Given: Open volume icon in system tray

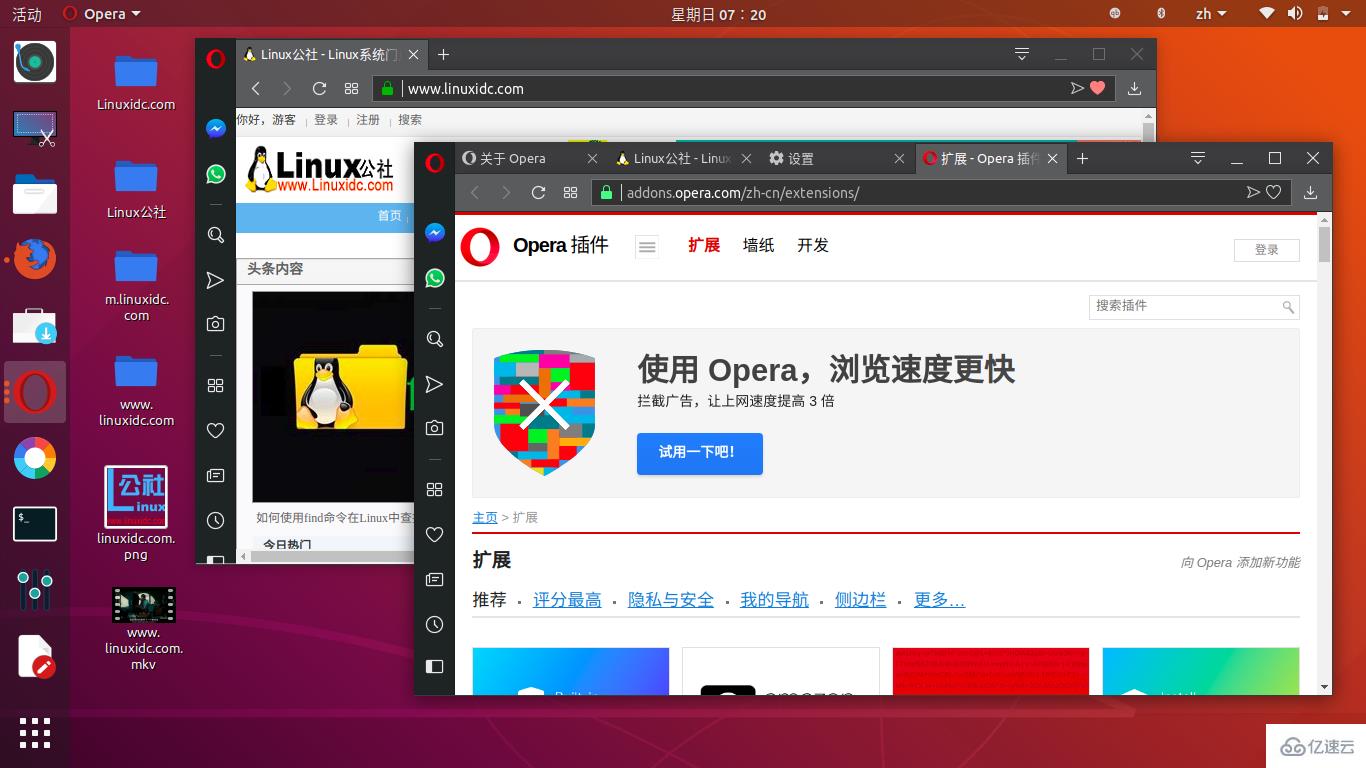Looking at the screenshot, I should tap(1295, 14).
